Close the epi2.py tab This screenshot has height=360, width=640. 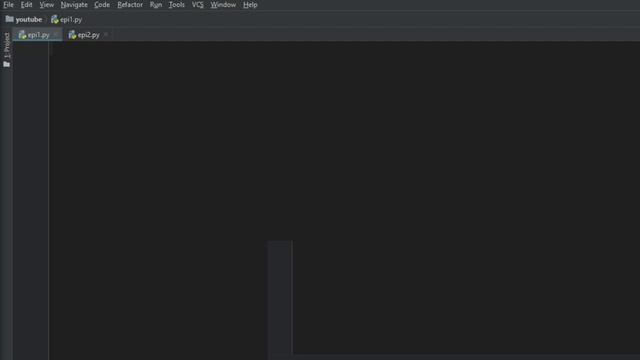106,35
